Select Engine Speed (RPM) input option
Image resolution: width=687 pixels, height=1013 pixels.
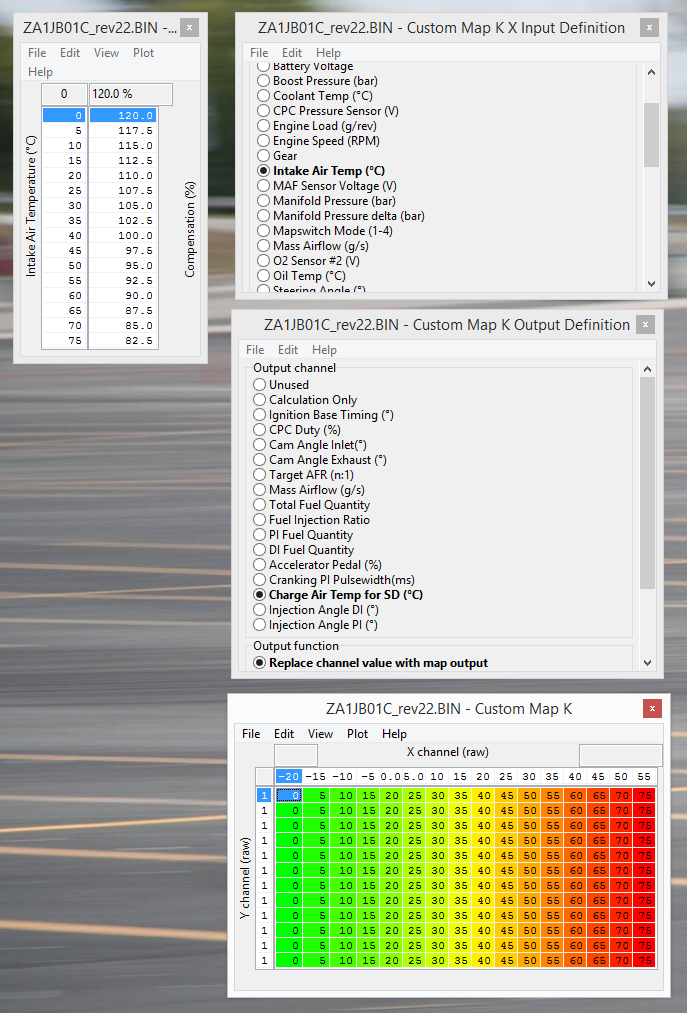point(264,141)
